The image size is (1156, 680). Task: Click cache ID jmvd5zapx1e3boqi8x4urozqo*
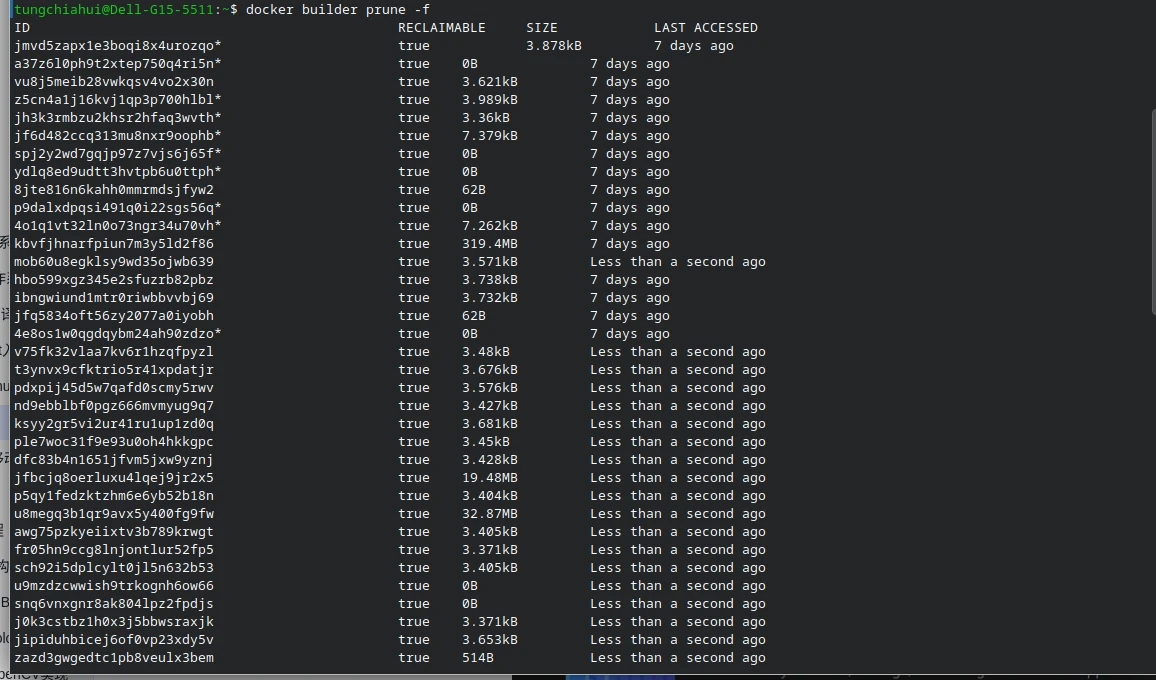[x=117, y=46]
